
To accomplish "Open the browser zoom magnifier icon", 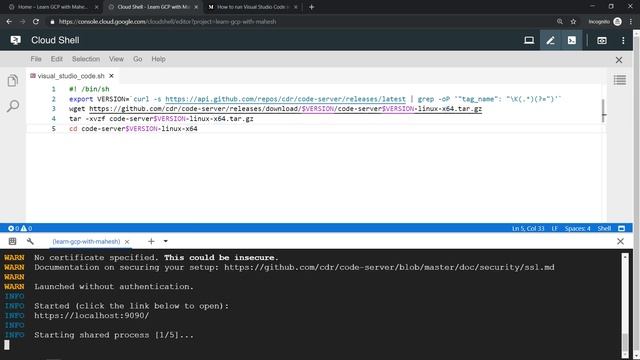I will tap(560, 22).
